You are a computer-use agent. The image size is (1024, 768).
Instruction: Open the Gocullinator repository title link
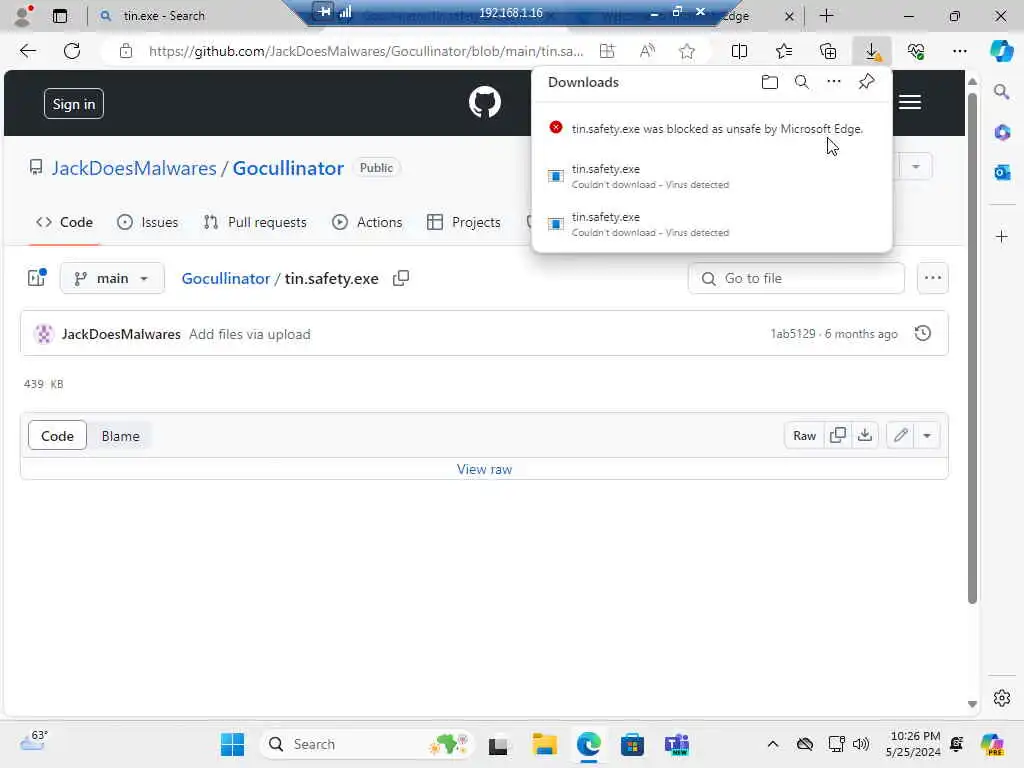(x=288, y=168)
